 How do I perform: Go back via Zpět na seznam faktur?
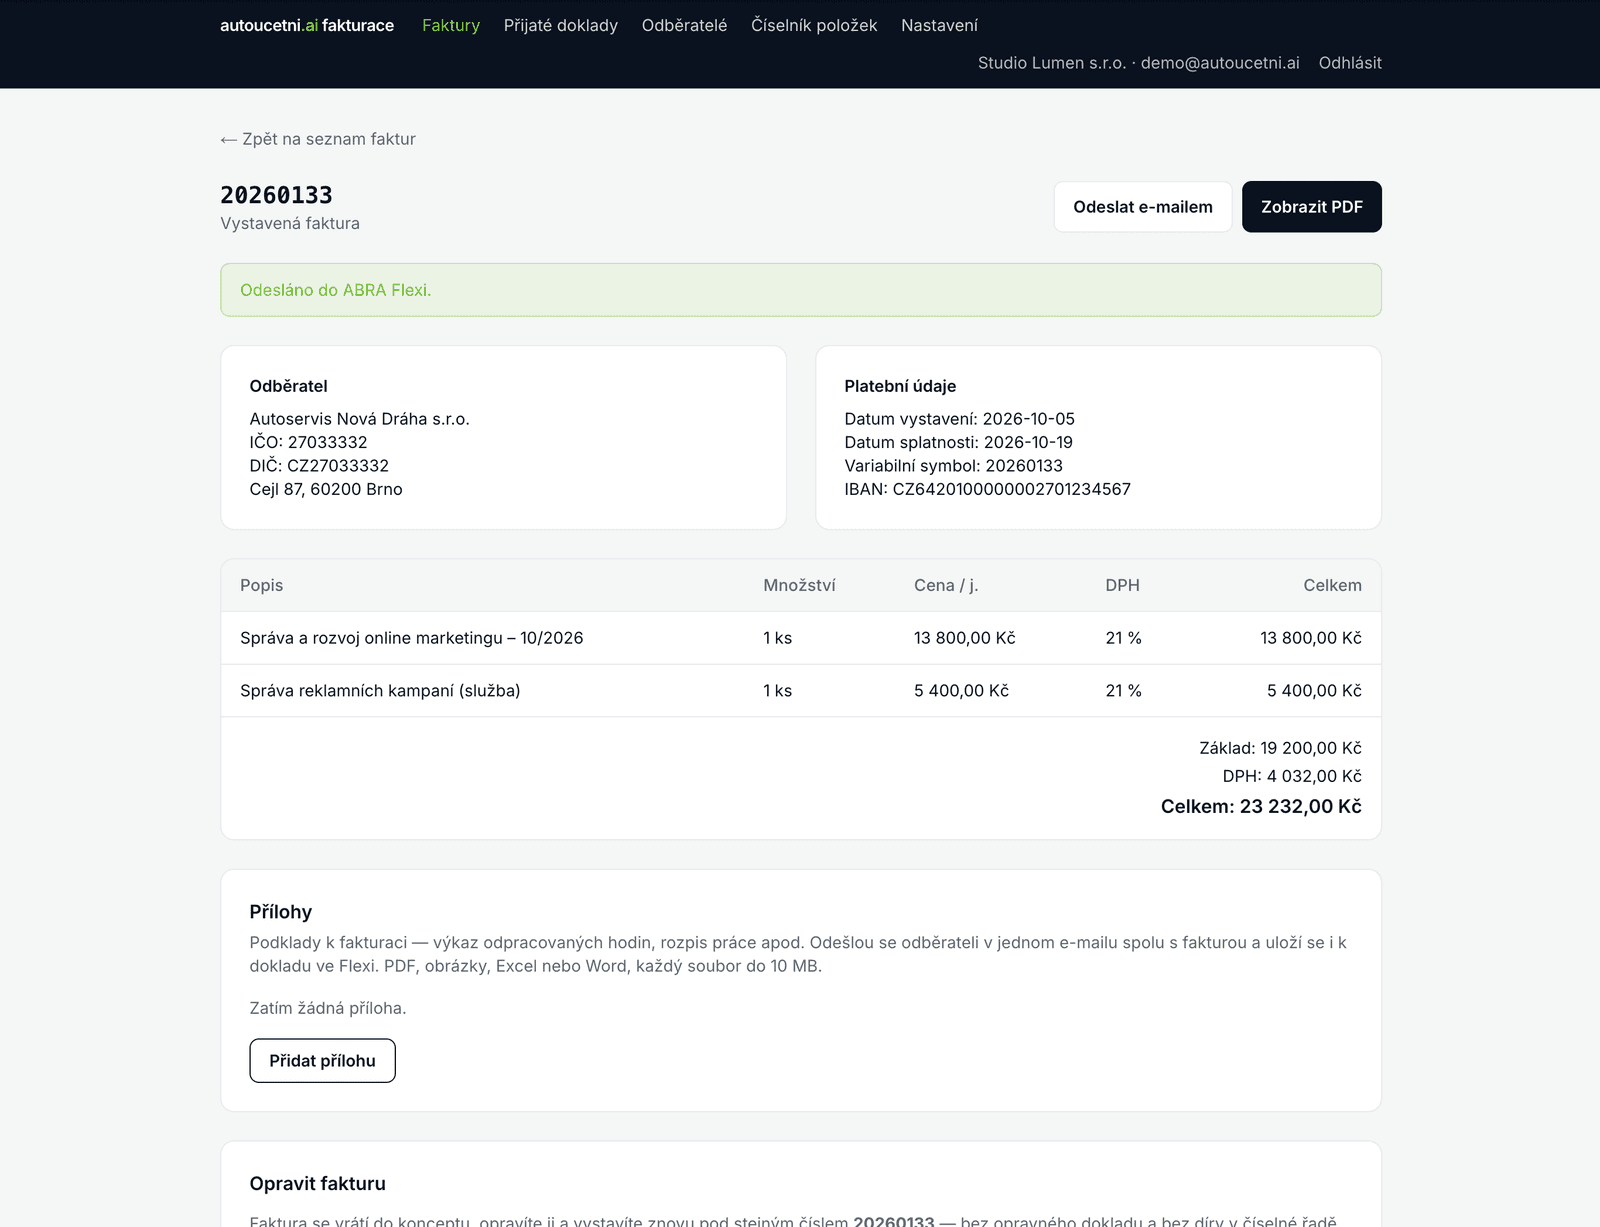pyautogui.click(x=318, y=139)
